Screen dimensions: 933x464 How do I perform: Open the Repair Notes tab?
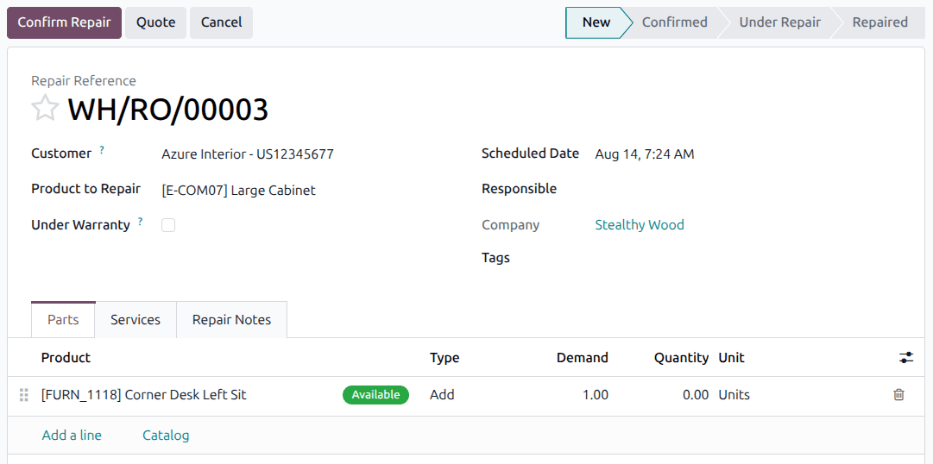click(x=231, y=319)
